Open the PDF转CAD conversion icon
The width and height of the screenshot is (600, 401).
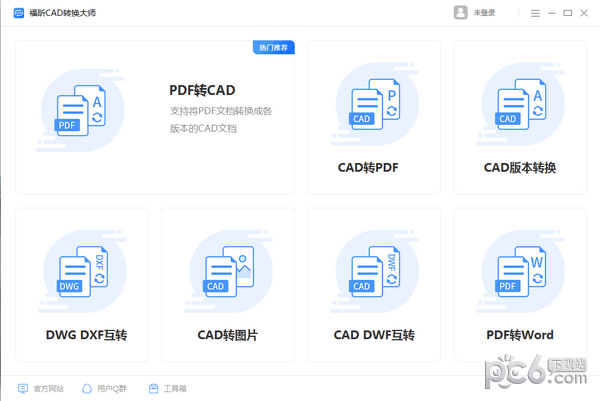pos(81,110)
